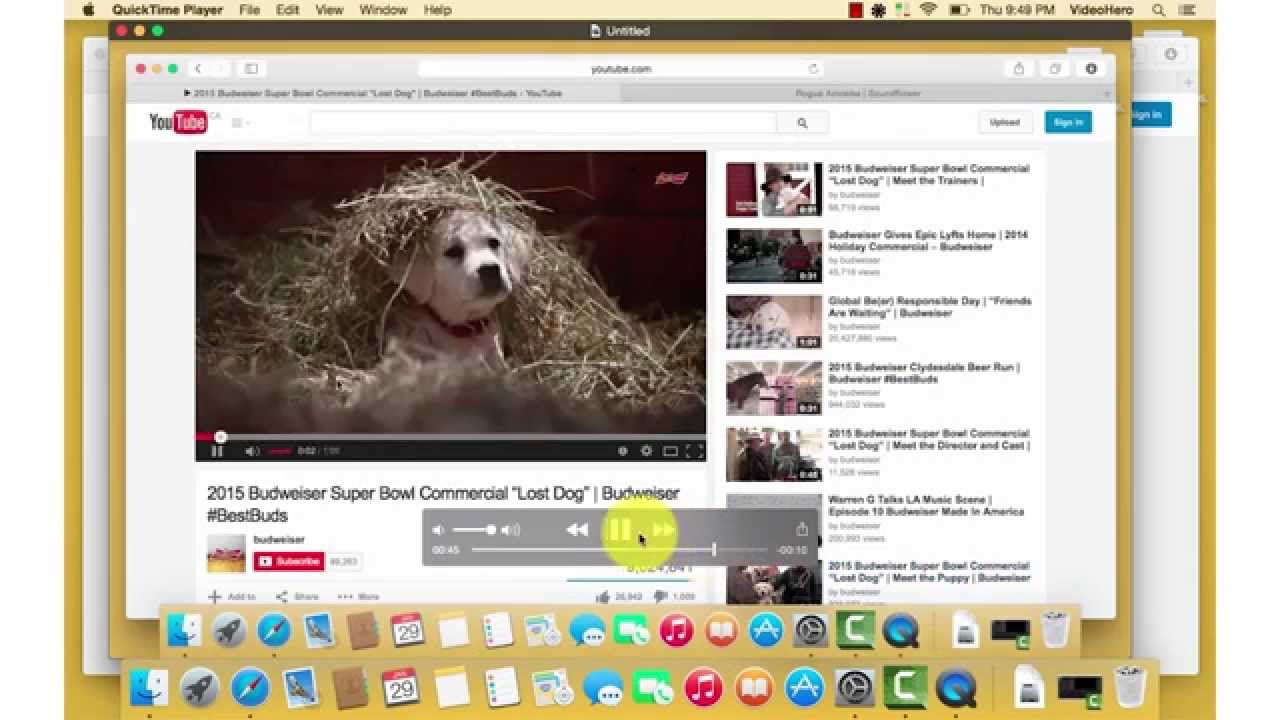Open Finder from the bottom-most Dock
Screen dimensions: 1280x720
click(149, 688)
